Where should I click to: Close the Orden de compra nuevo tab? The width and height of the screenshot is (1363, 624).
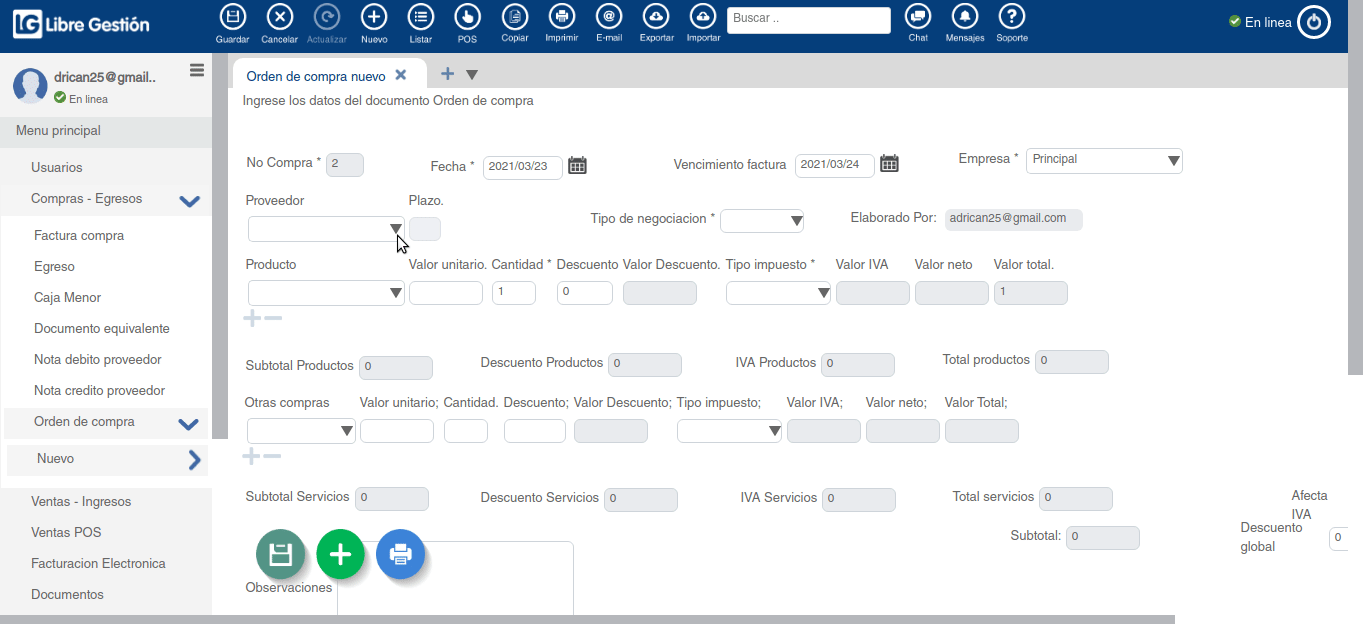401,75
